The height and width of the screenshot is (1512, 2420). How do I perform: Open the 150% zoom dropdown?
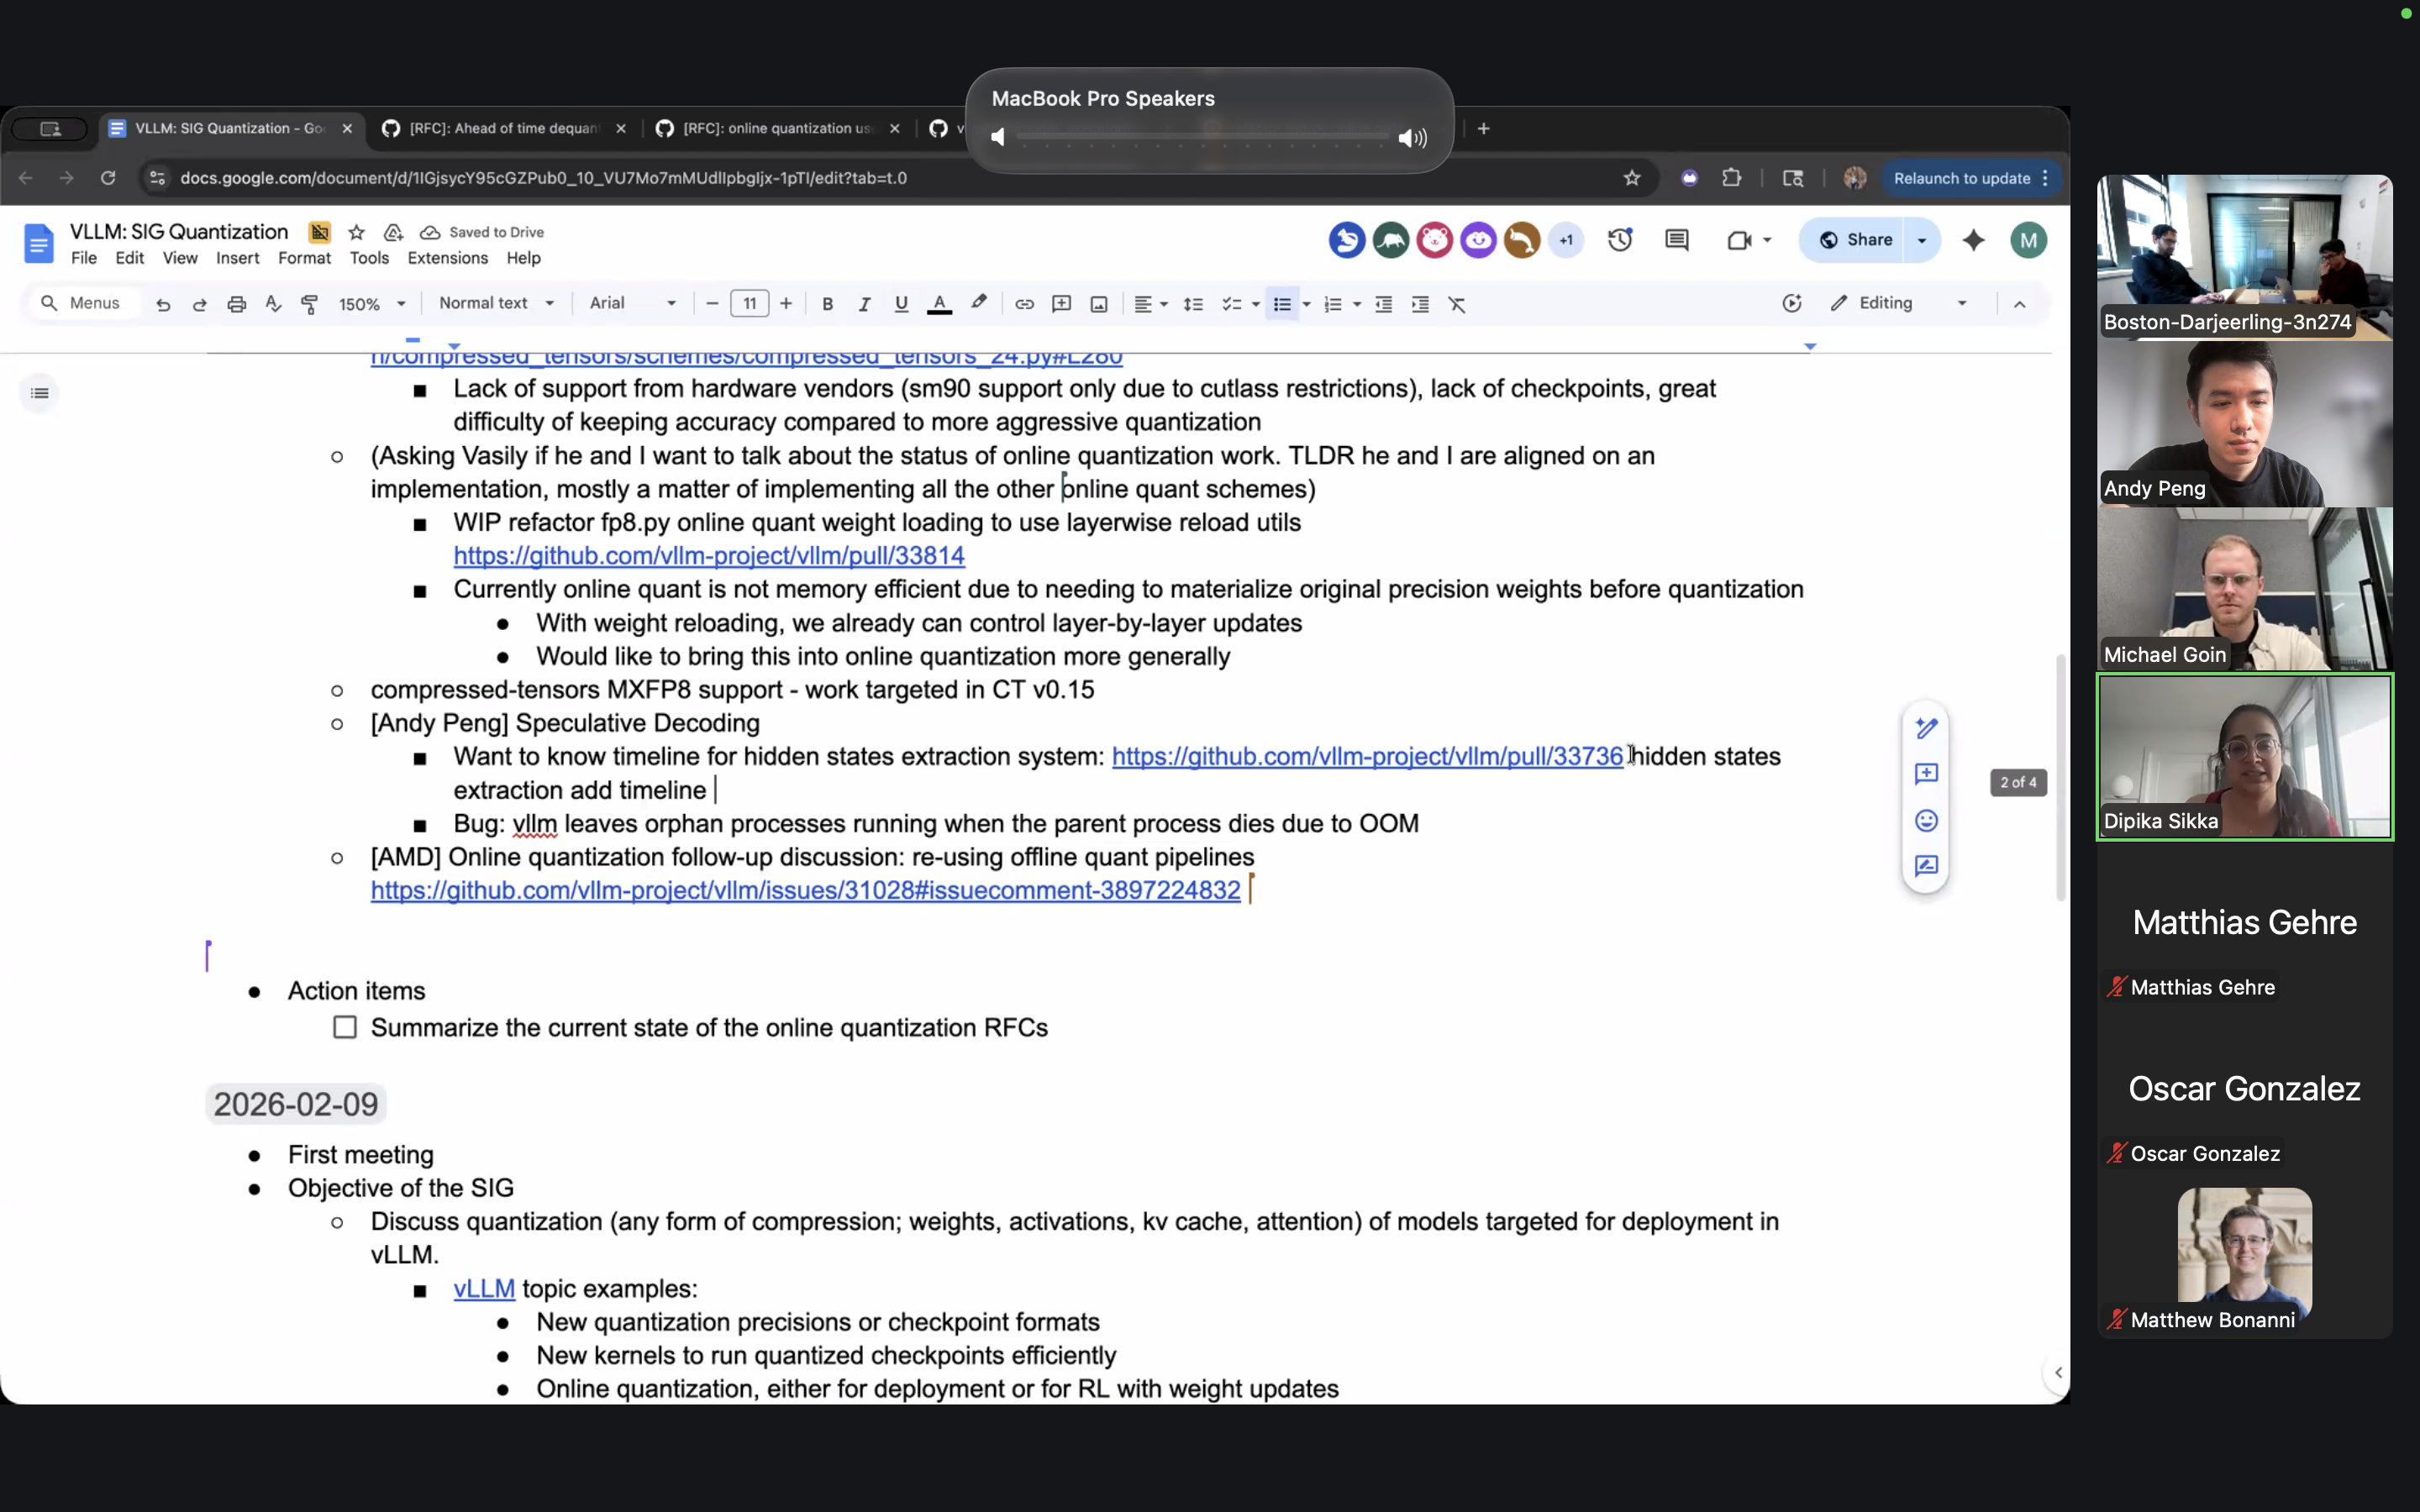[x=372, y=303]
